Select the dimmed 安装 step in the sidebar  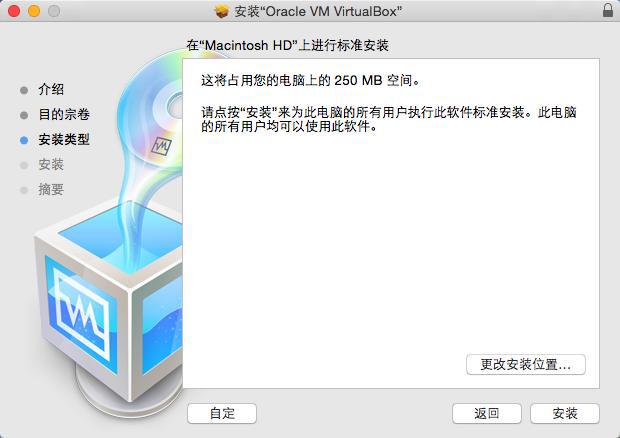click(x=51, y=164)
